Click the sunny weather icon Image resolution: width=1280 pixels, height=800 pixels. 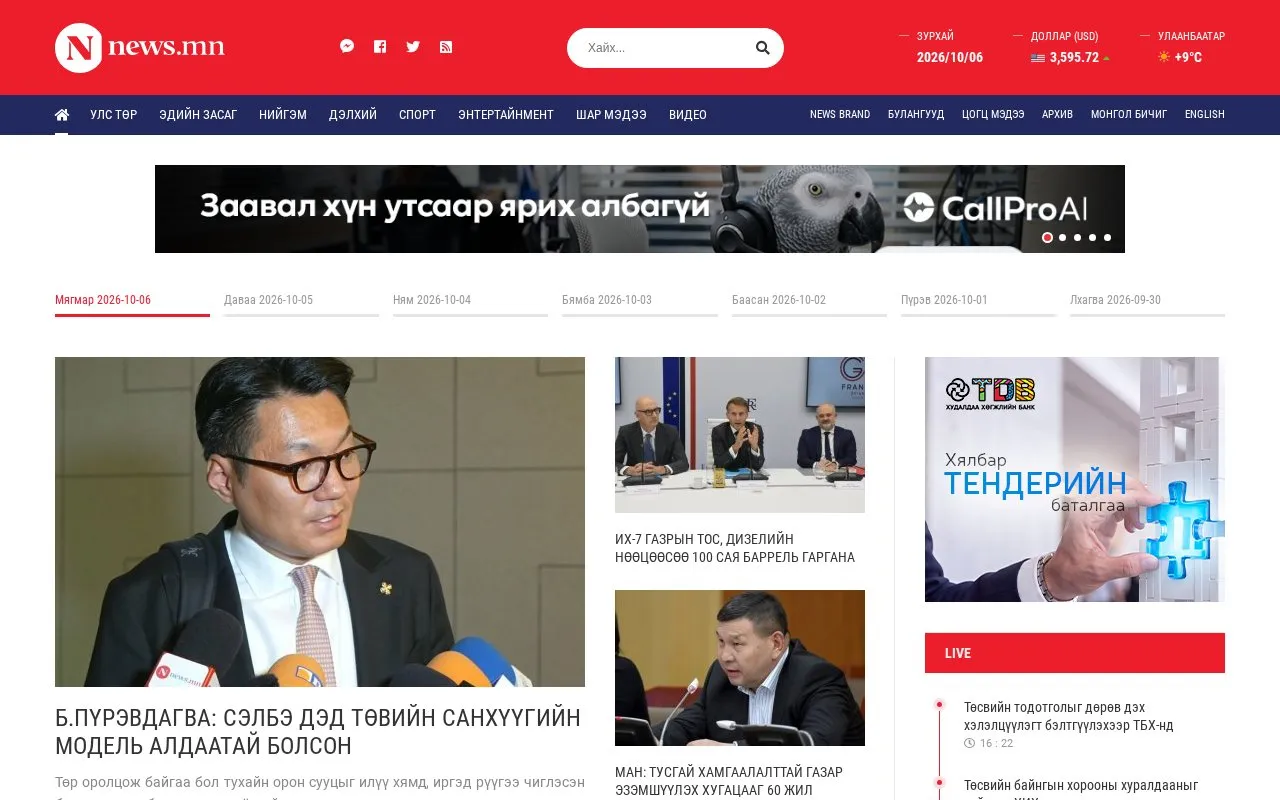coord(1164,57)
